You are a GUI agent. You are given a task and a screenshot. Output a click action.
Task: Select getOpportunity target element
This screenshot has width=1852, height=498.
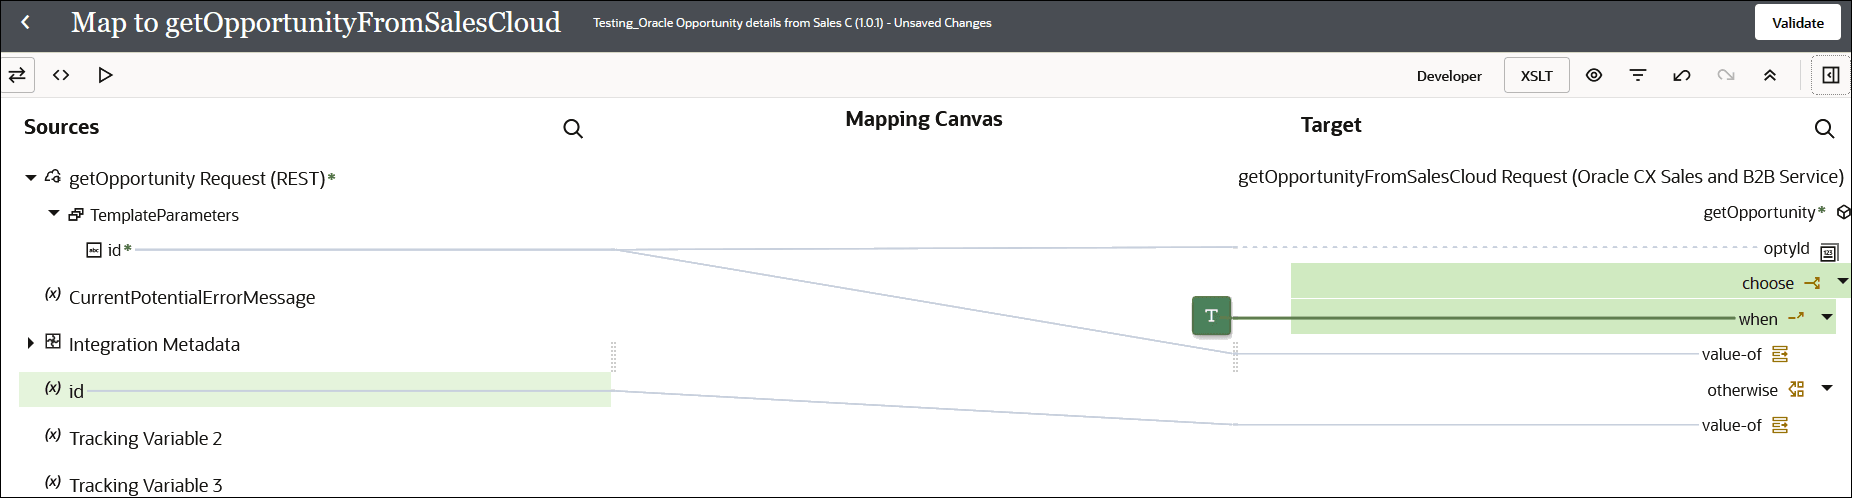[x=1759, y=212]
